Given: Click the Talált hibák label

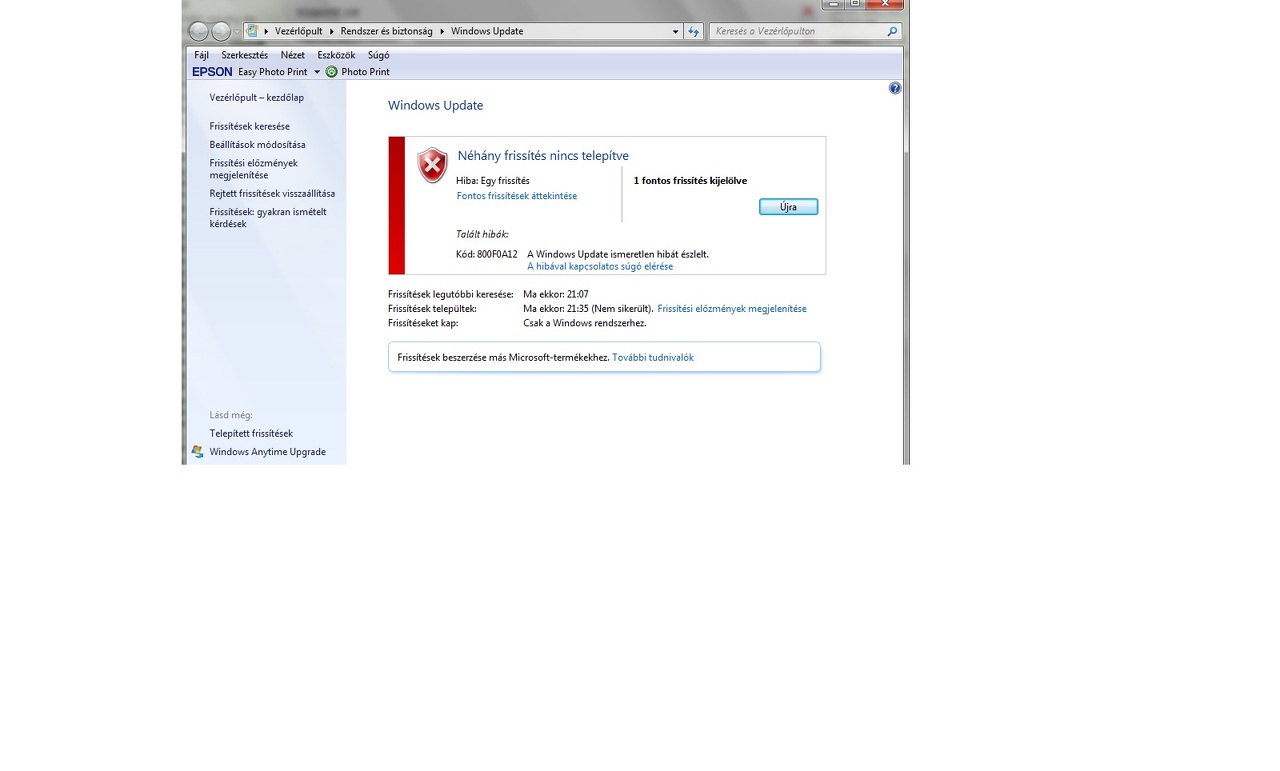Looking at the screenshot, I should [482, 234].
